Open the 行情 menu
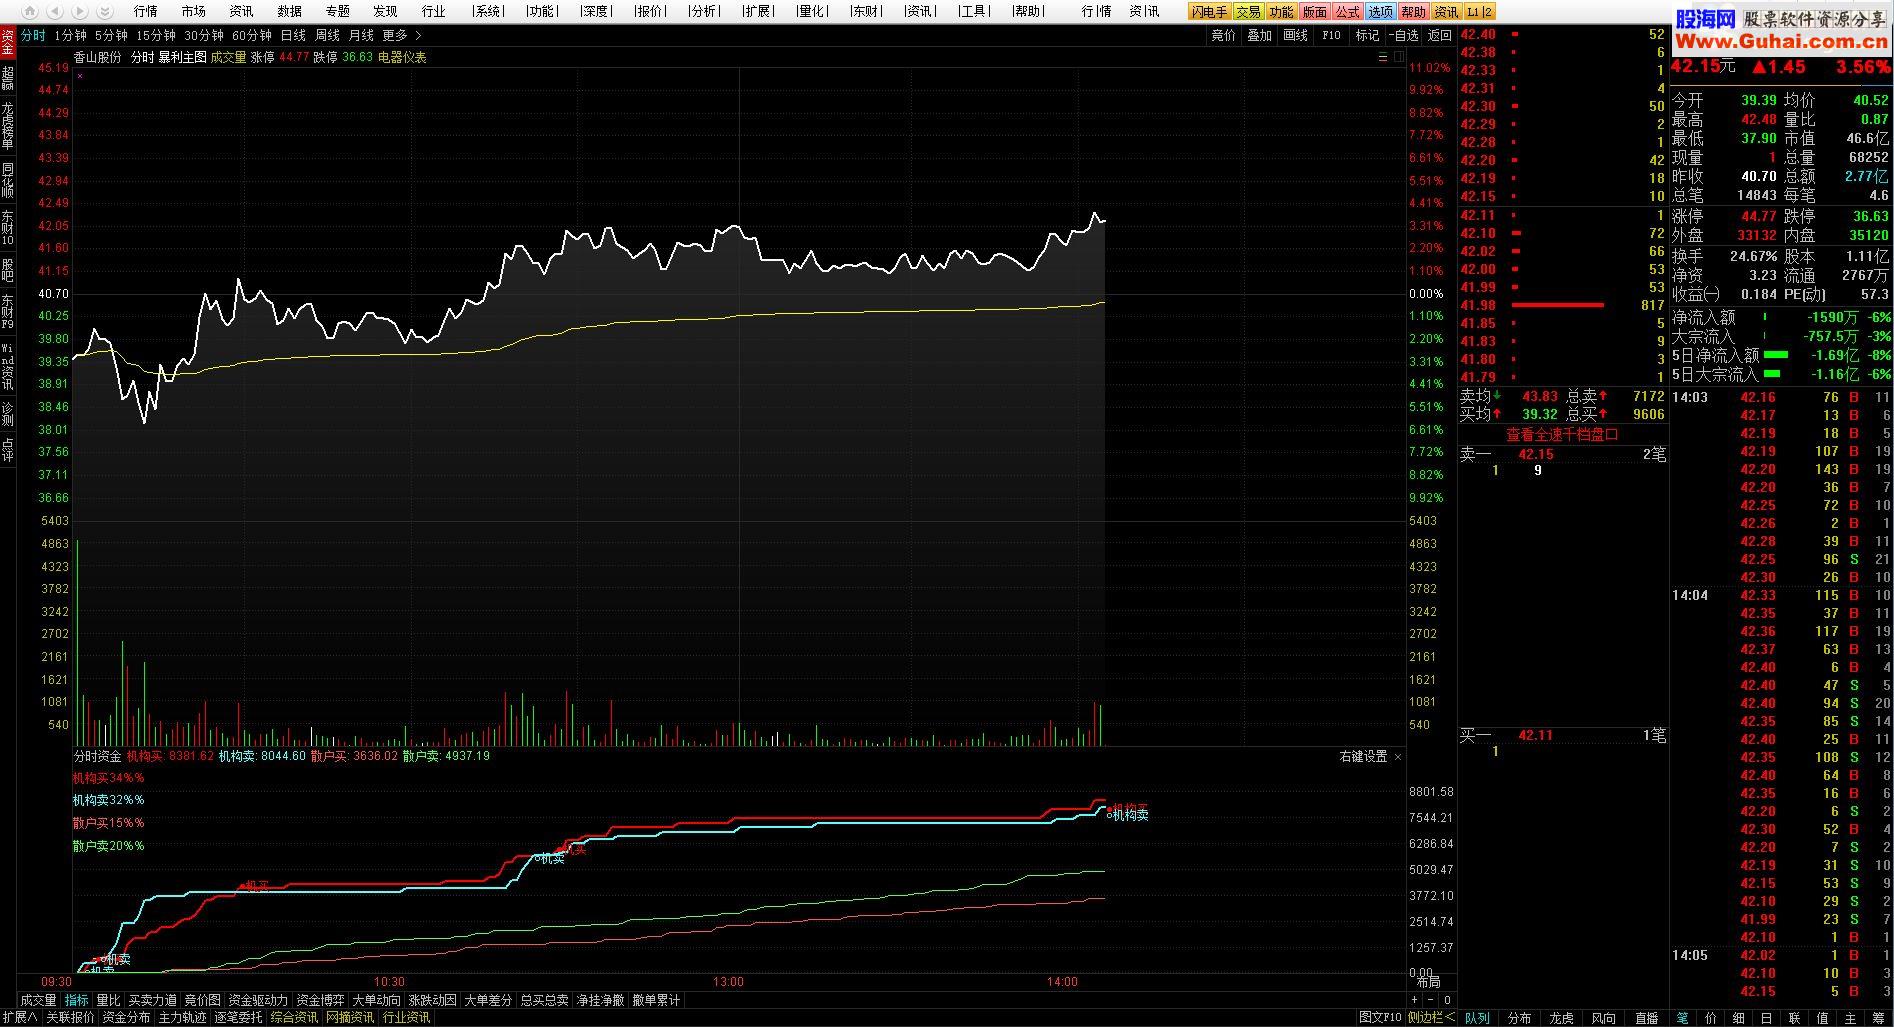This screenshot has width=1894, height=1027. pos(146,11)
